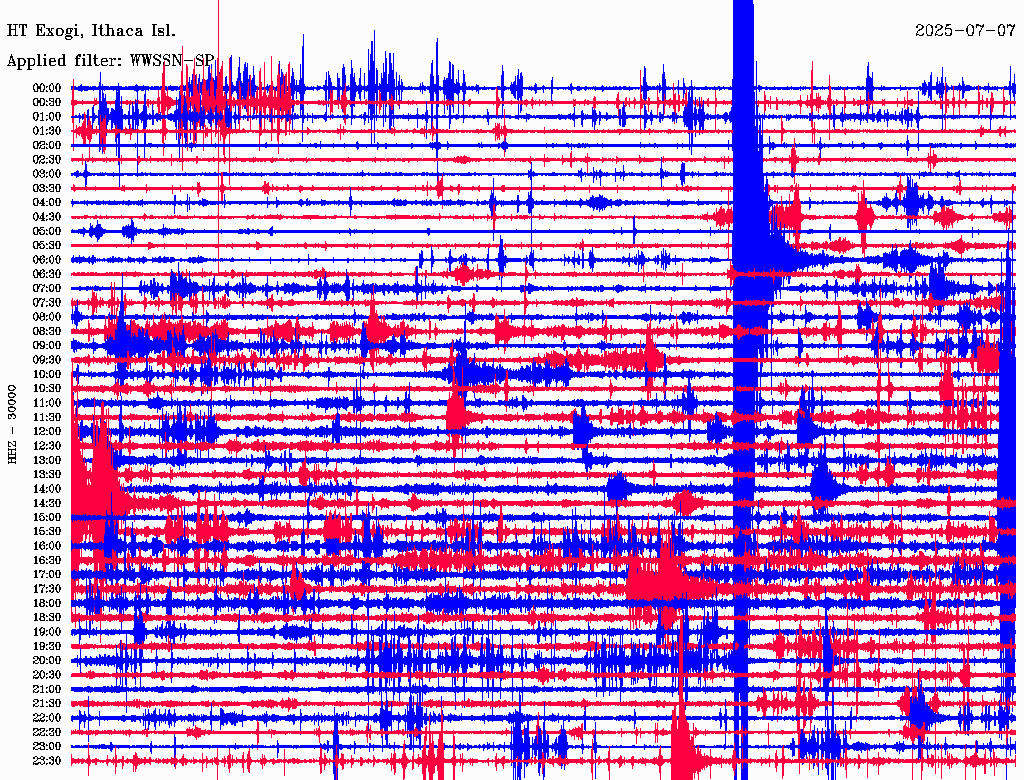
Task: Select the 02:30 time label
Action: pyautogui.click(x=47, y=160)
